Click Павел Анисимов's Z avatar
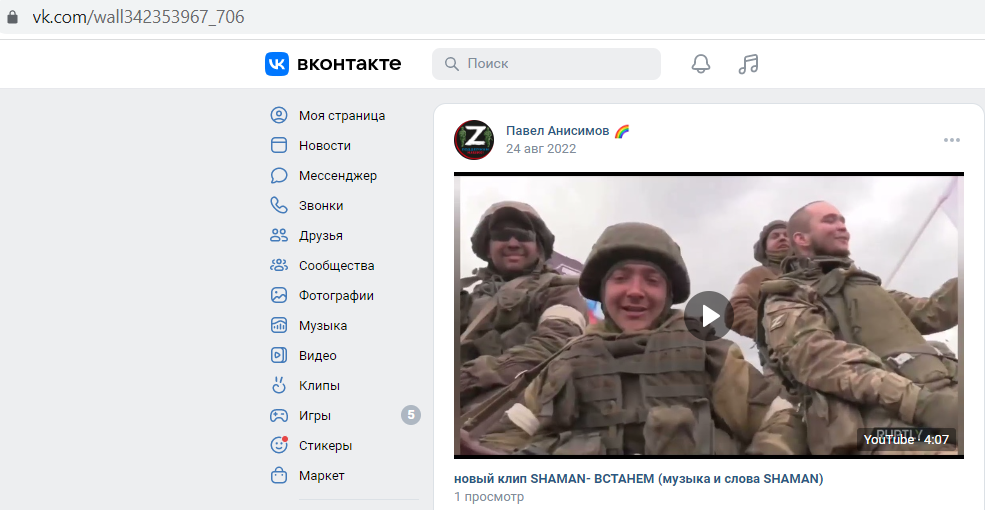Image resolution: width=985 pixels, height=510 pixels. [474, 139]
